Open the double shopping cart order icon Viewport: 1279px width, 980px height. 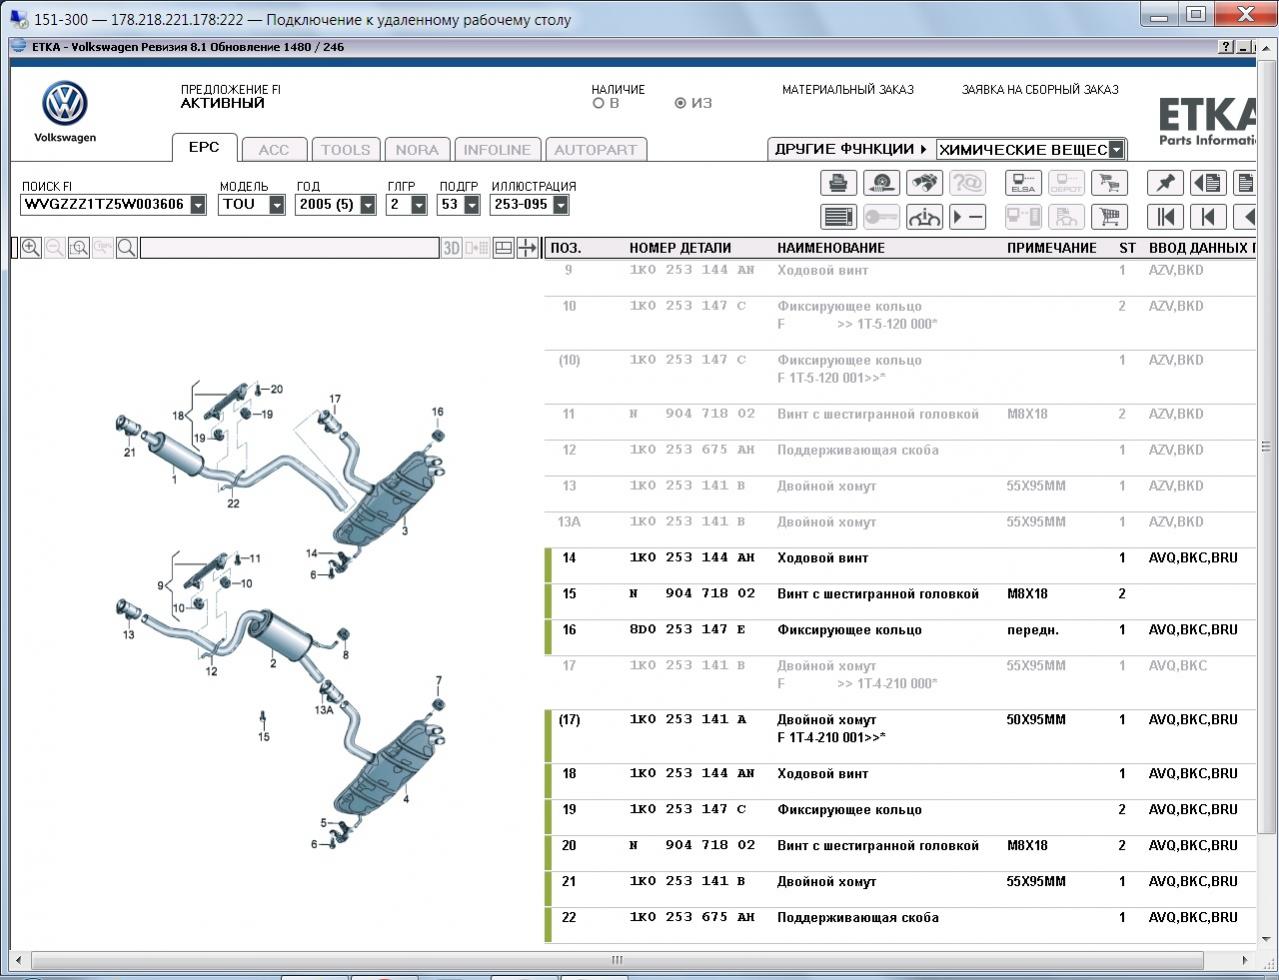tap(1109, 183)
